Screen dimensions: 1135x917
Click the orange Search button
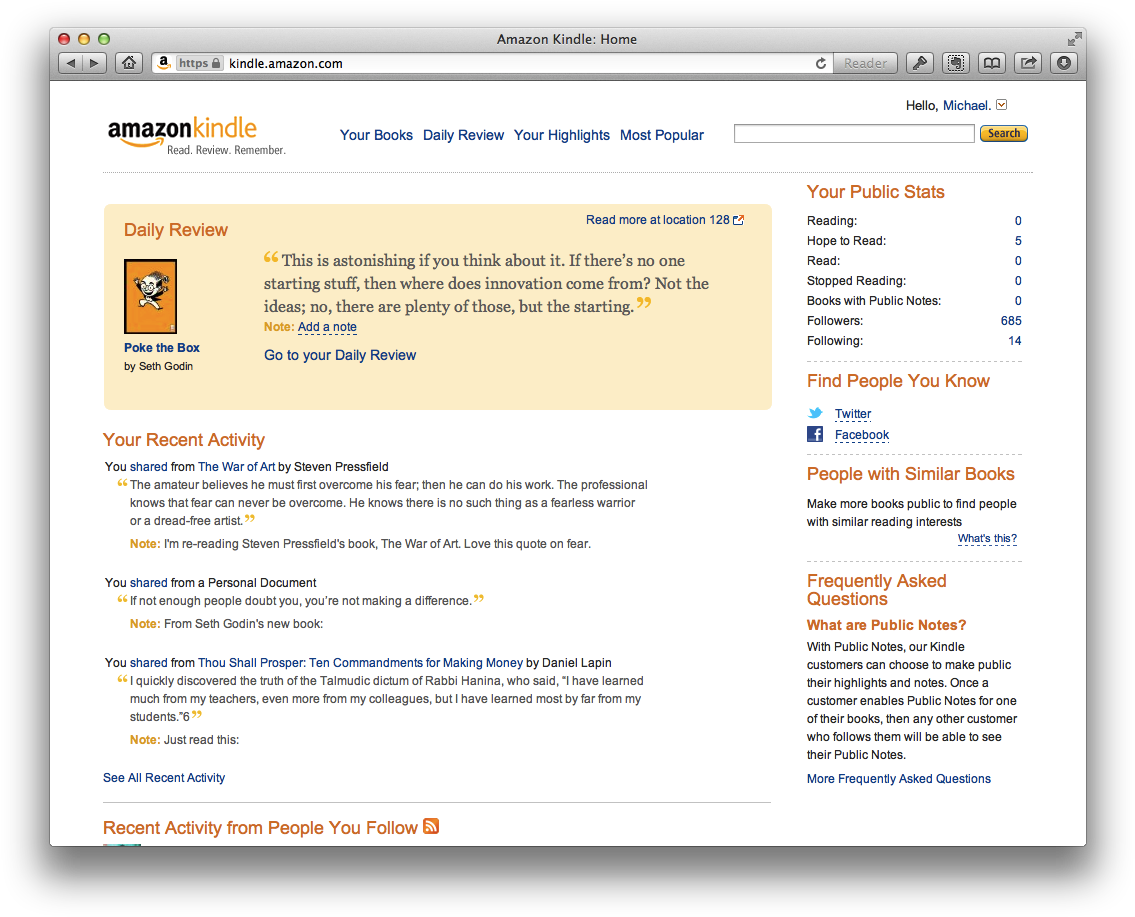(x=1003, y=133)
